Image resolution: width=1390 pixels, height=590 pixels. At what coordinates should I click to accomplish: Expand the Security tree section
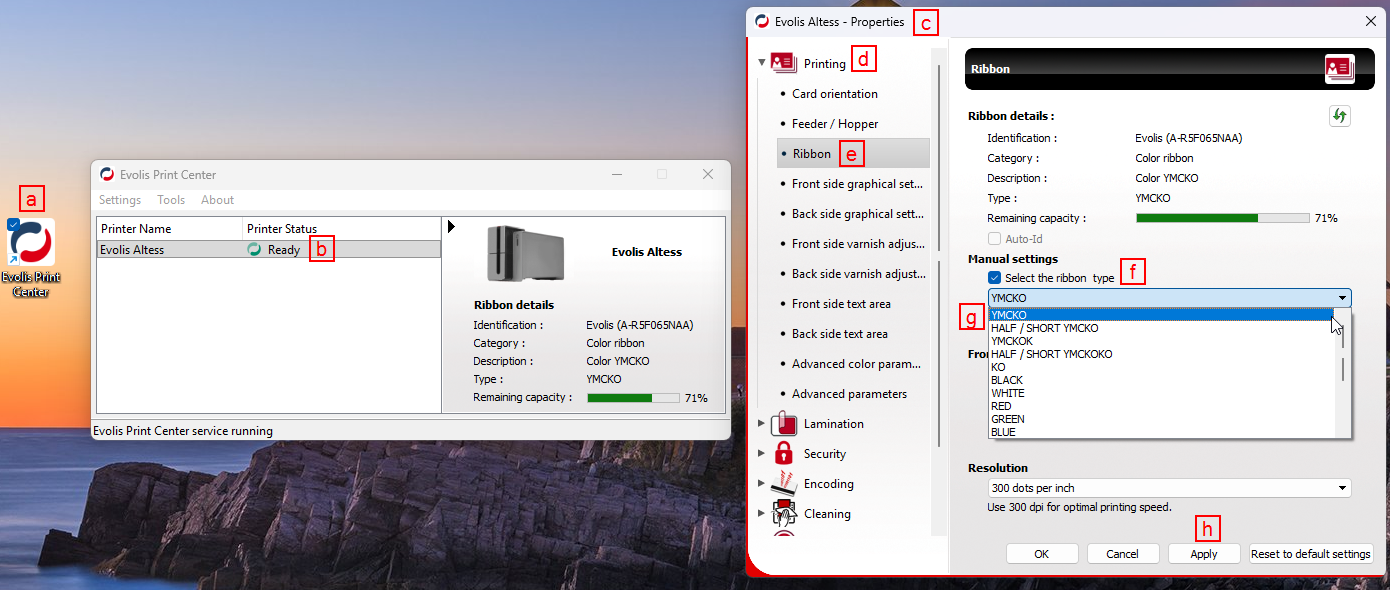click(761, 453)
